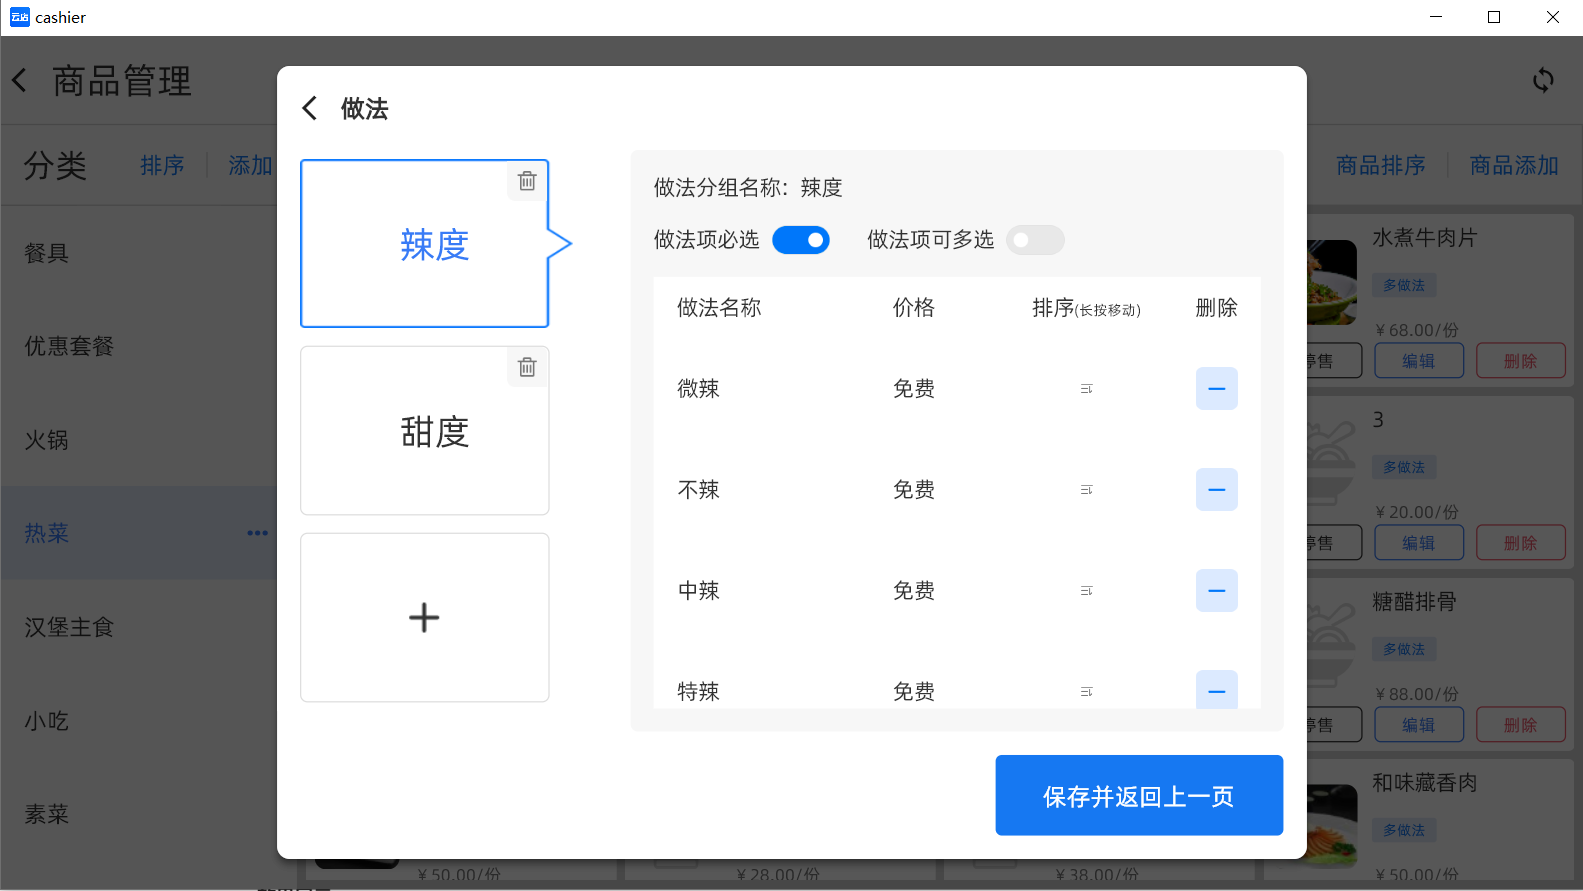Image resolution: width=1583 pixels, height=891 pixels.
Task: Click 添加 link beside 分类
Action: [x=250, y=165]
